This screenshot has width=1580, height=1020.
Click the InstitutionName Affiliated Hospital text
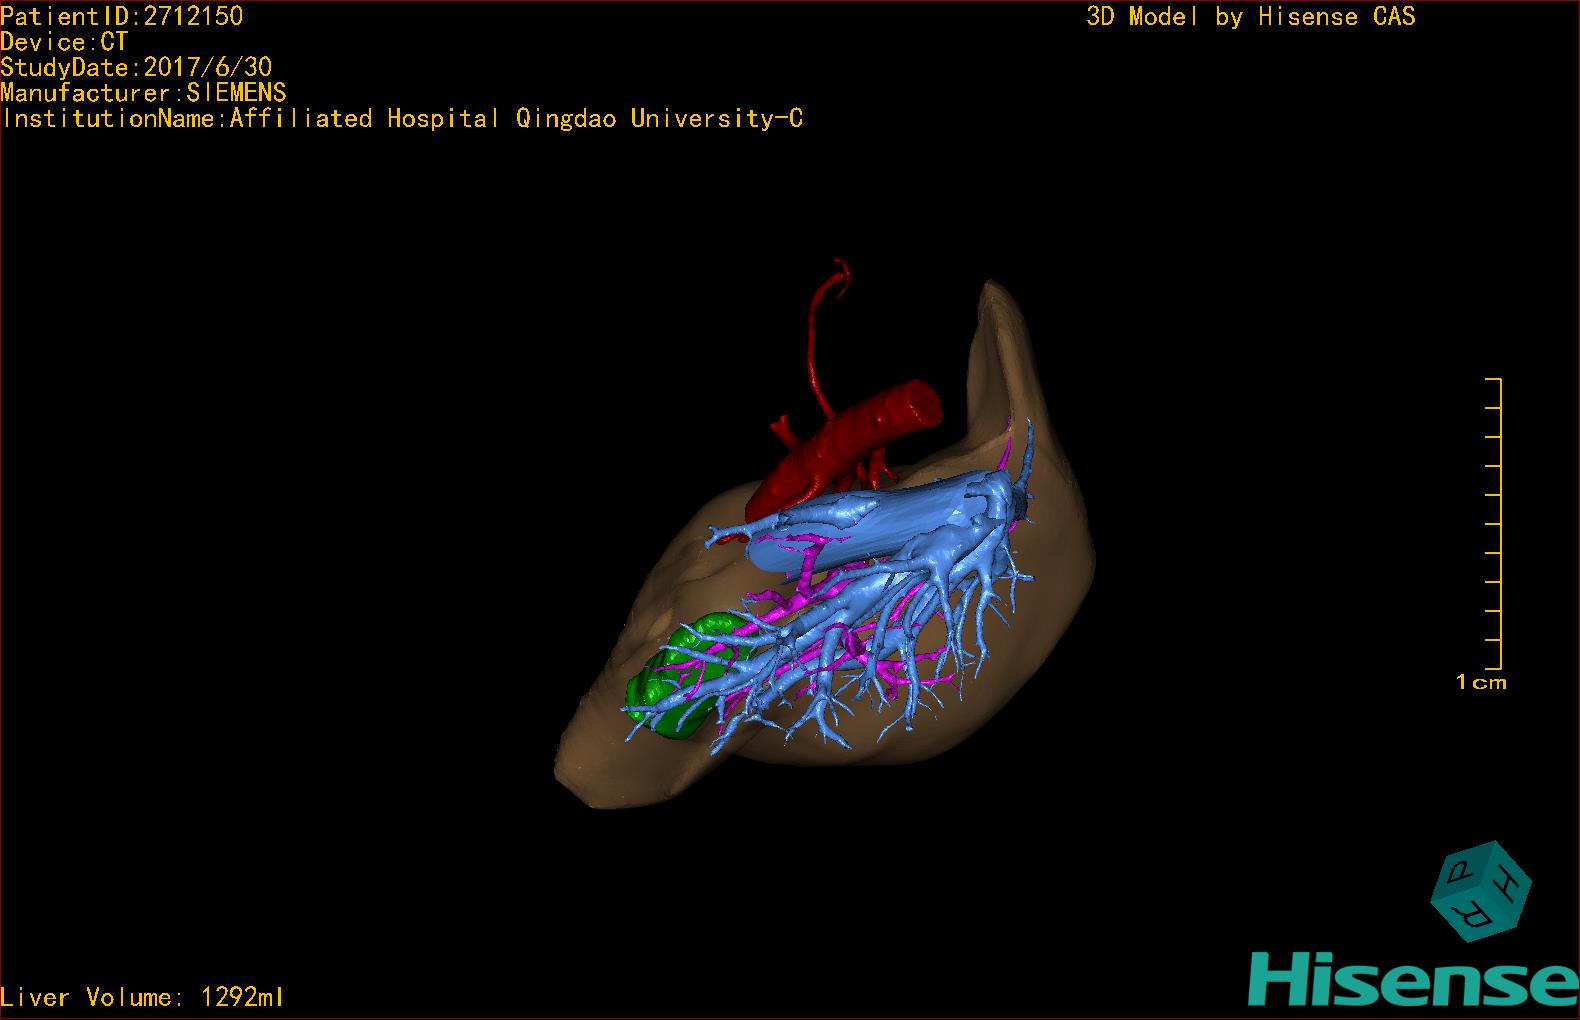pyautogui.click(x=402, y=119)
